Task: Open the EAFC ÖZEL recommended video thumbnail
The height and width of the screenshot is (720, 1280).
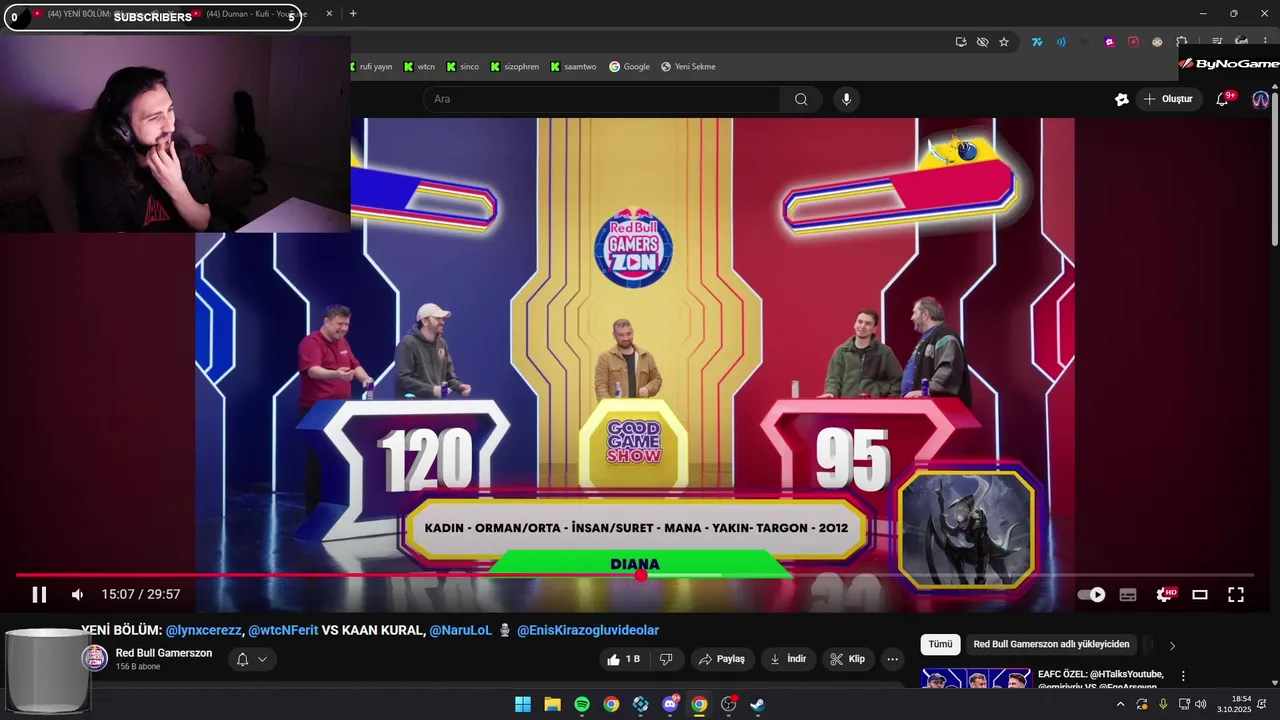Action: tap(976, 678)
